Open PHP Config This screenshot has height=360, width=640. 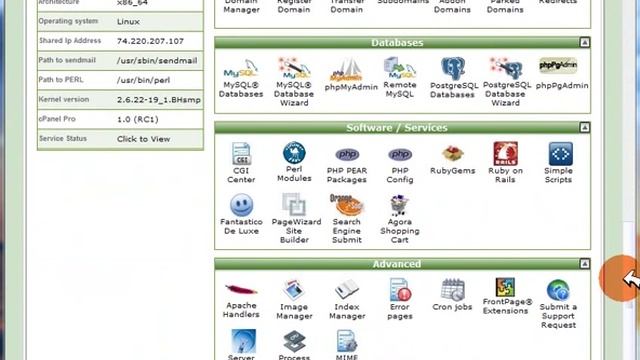(400, 165)
